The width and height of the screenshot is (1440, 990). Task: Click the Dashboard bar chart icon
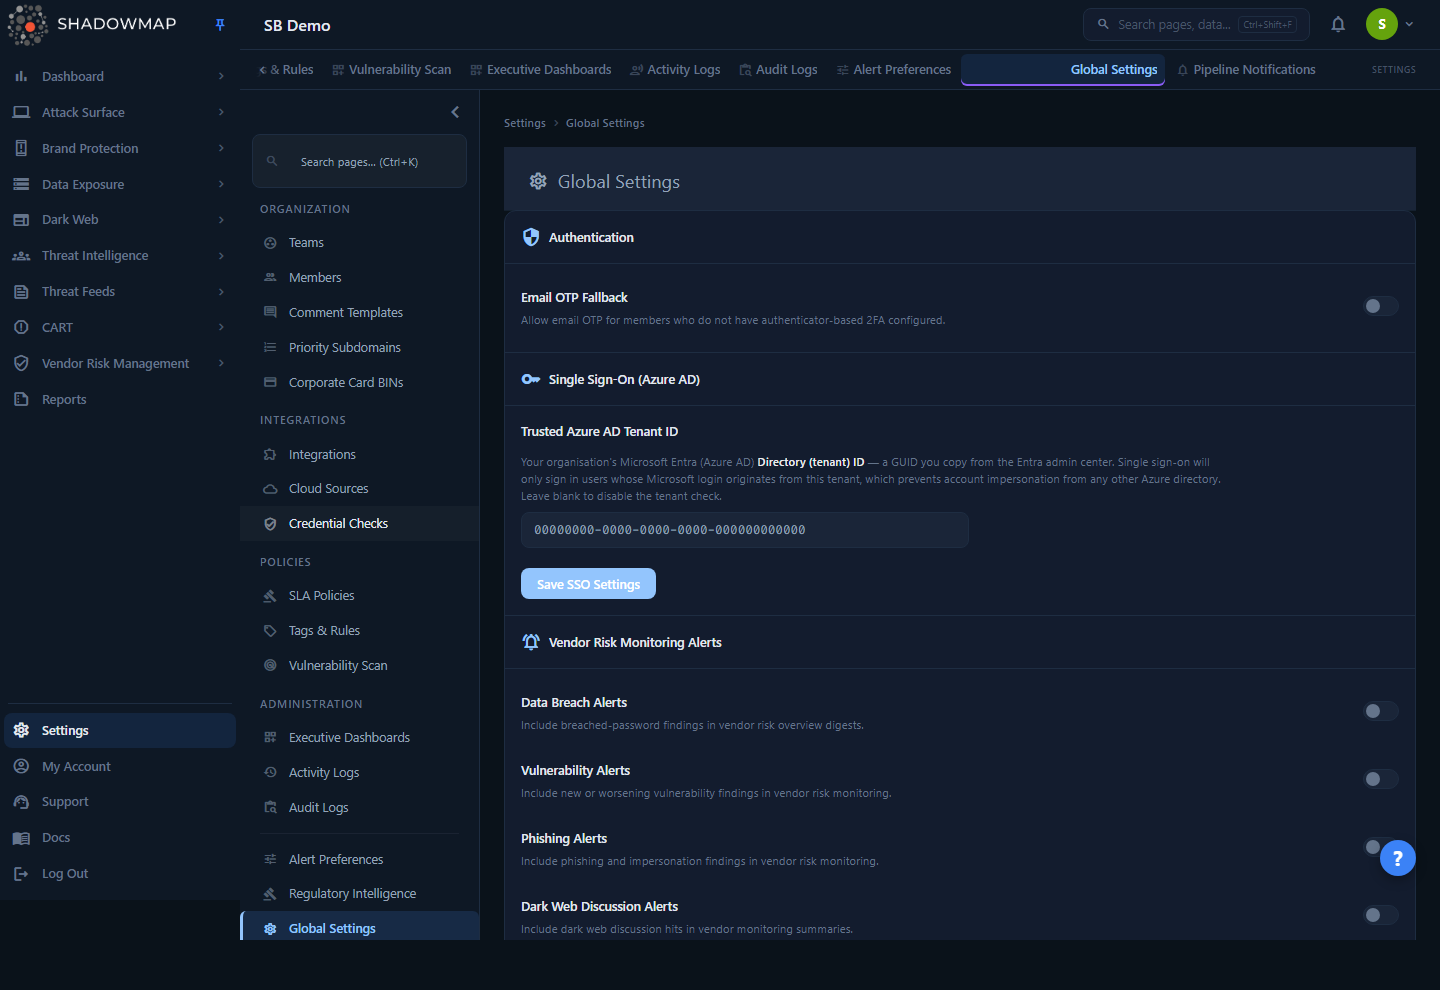pos(21,76)
